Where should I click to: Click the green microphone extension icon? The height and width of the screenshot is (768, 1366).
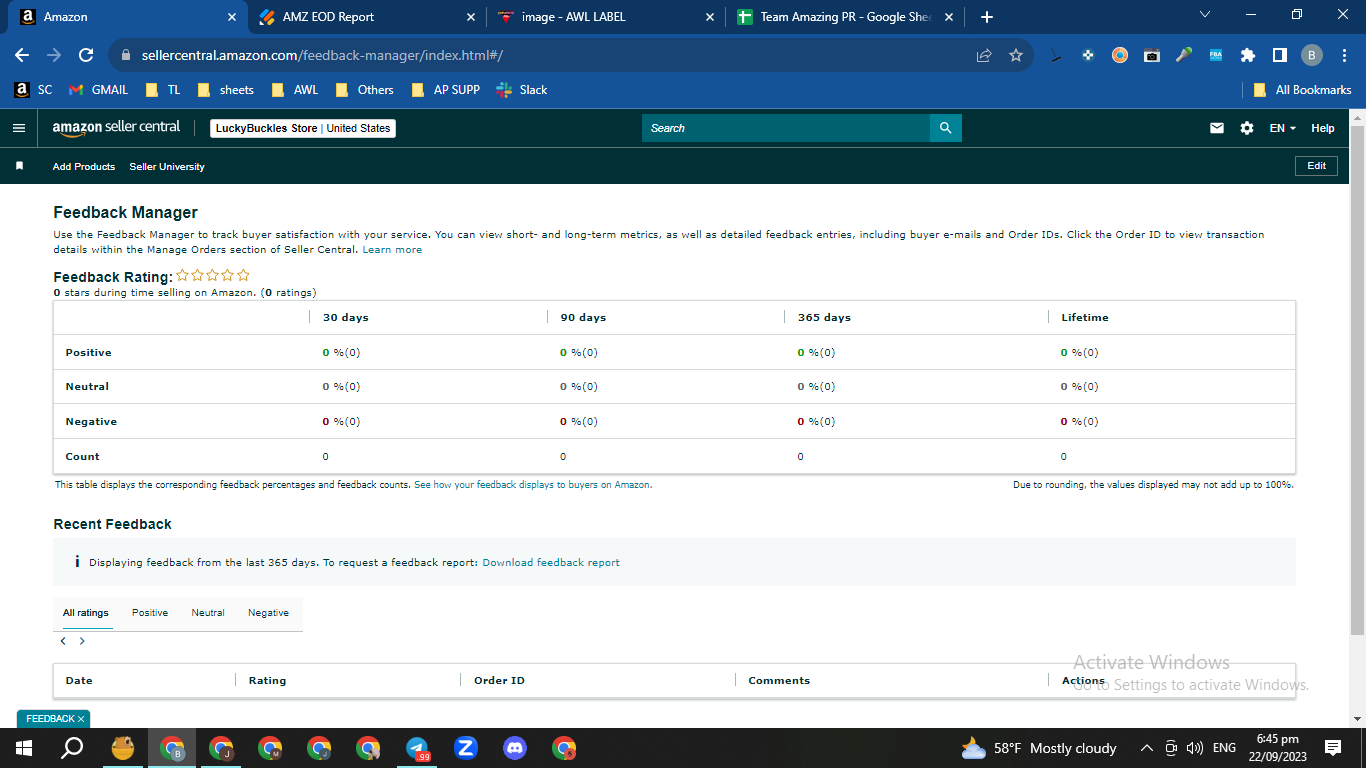(1184, 55)
